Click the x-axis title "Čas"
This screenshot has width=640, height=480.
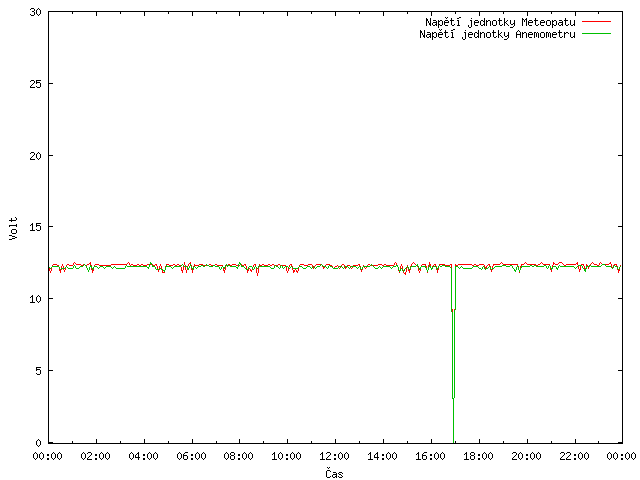click(x=334, y=473)
